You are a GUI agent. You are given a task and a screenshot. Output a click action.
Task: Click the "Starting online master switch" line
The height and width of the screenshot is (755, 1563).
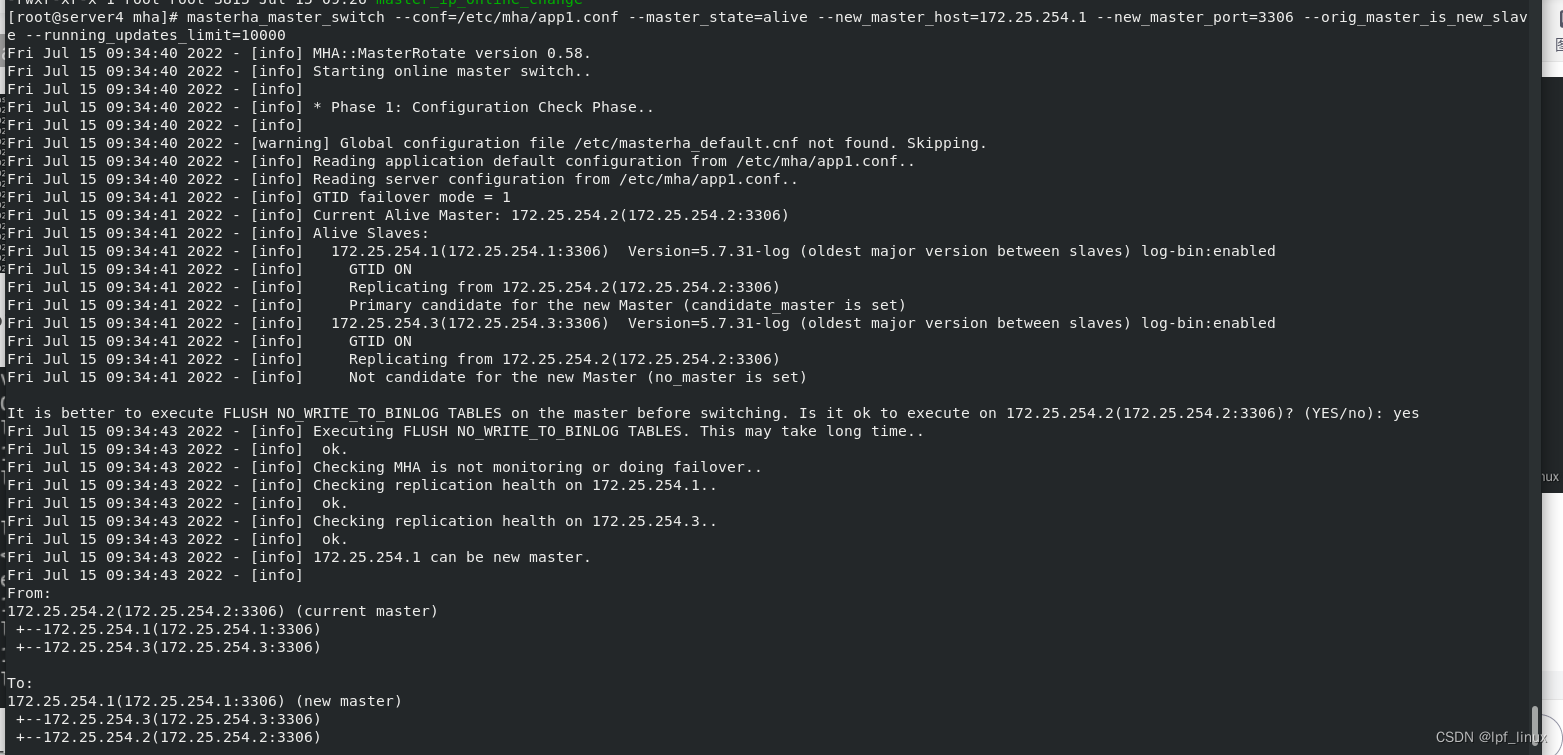pyautogui.click(x=452, y=71)
